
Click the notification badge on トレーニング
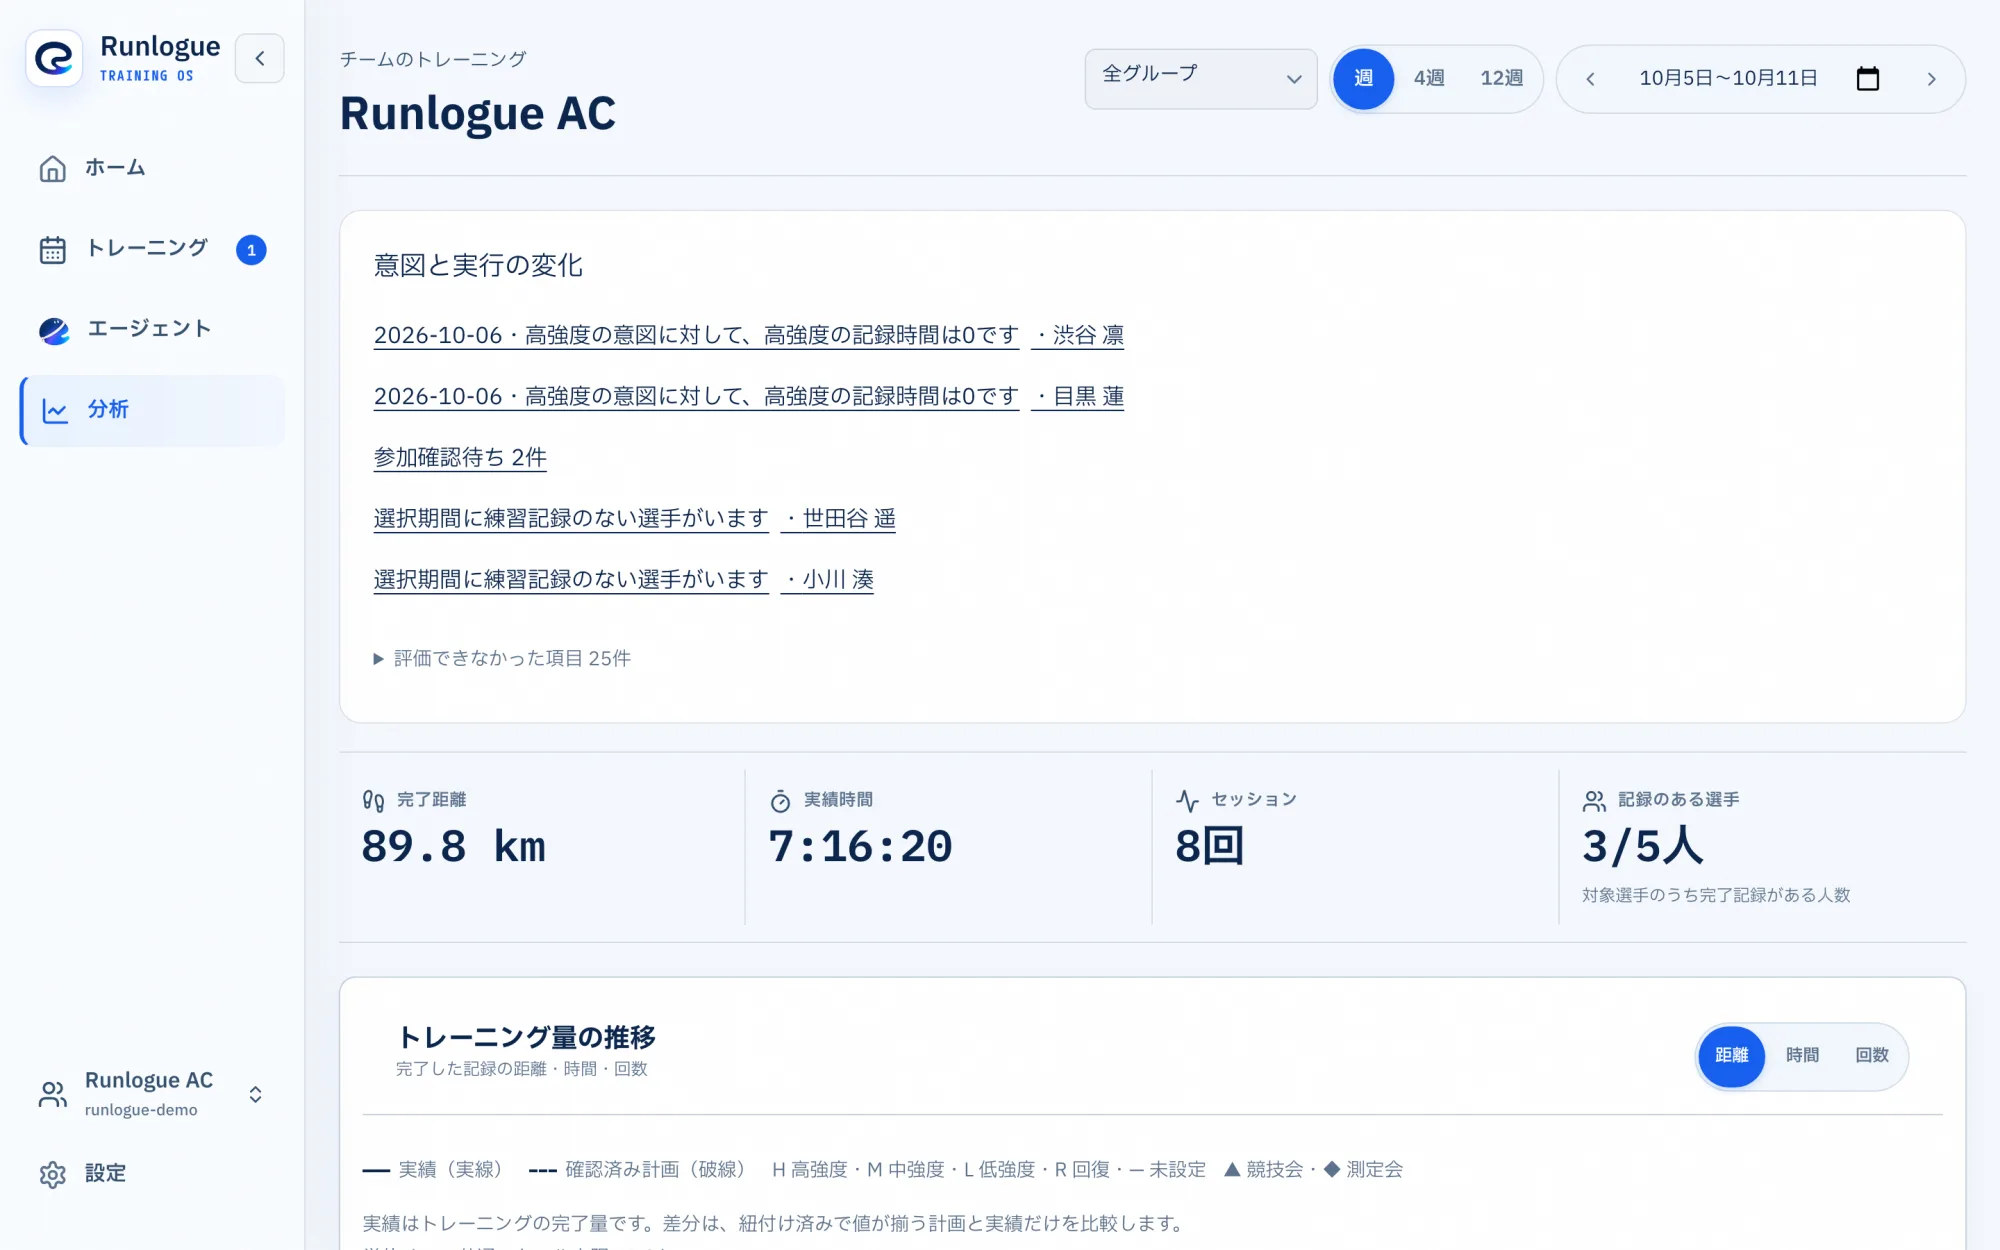click(251, 250)
